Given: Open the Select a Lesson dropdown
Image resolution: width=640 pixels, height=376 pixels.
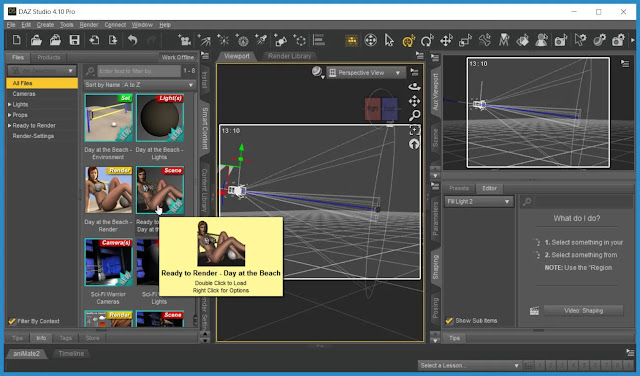Looking at the screenshot, I should (x=469, y=365).
